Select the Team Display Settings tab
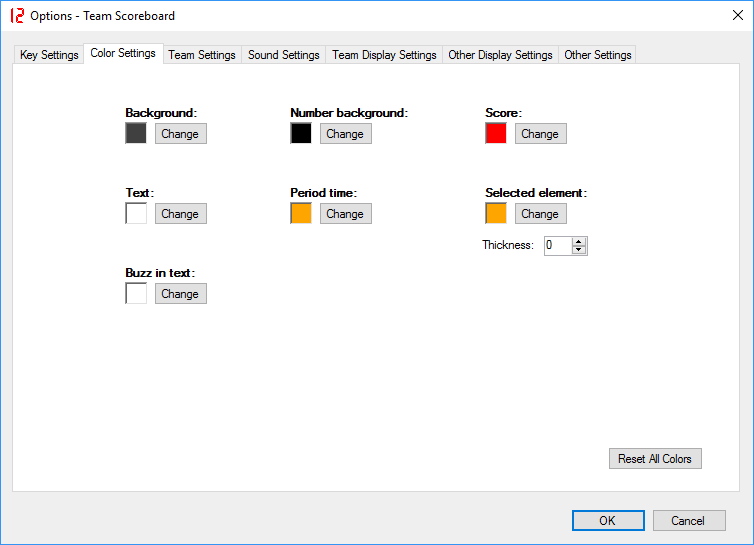This screenshot has width=754, height=545. coord(384,55)
